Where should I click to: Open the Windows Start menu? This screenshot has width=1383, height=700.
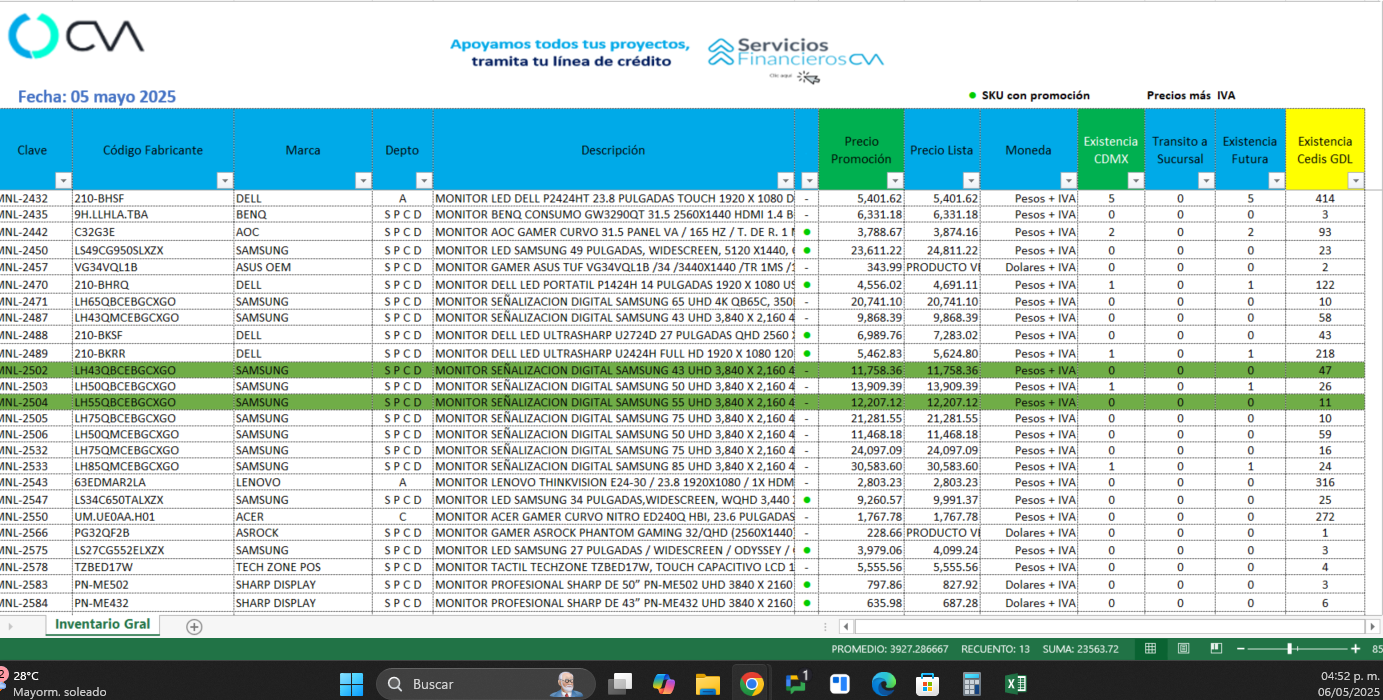click(351, 684)
